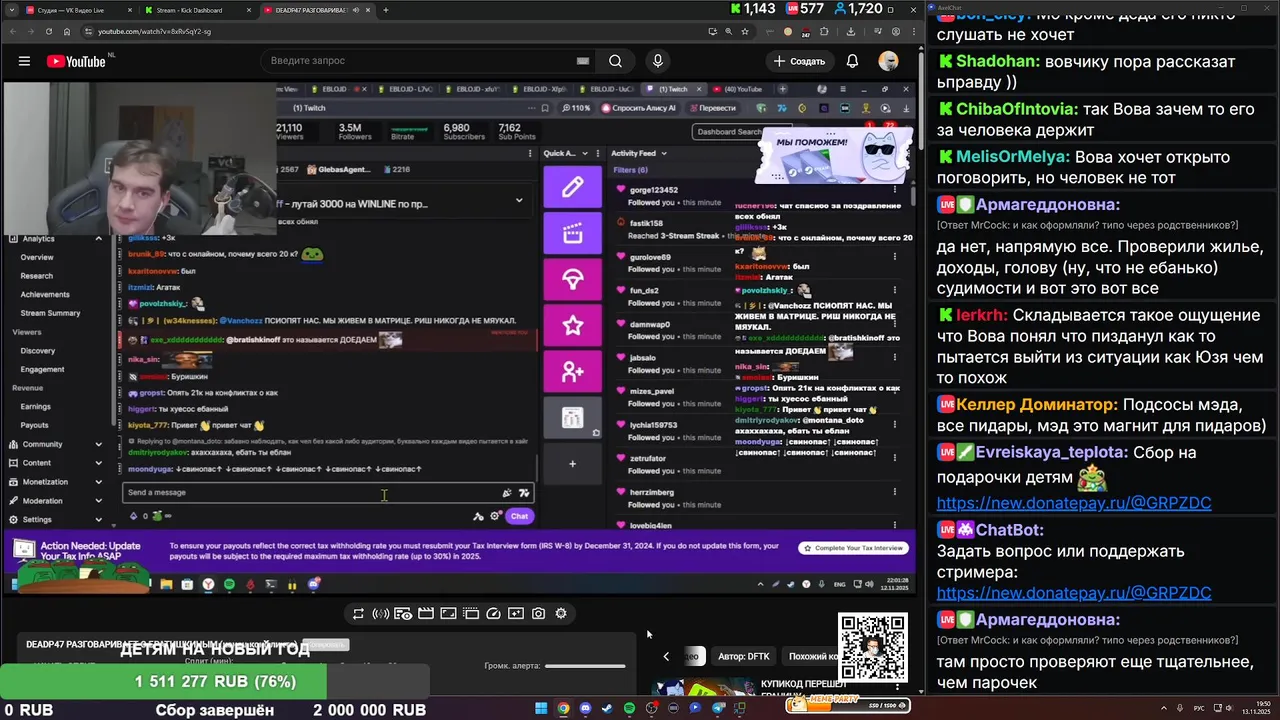Toggle loop icon in player toolbar
The image size is (1280, 720).
pos(358,614)
